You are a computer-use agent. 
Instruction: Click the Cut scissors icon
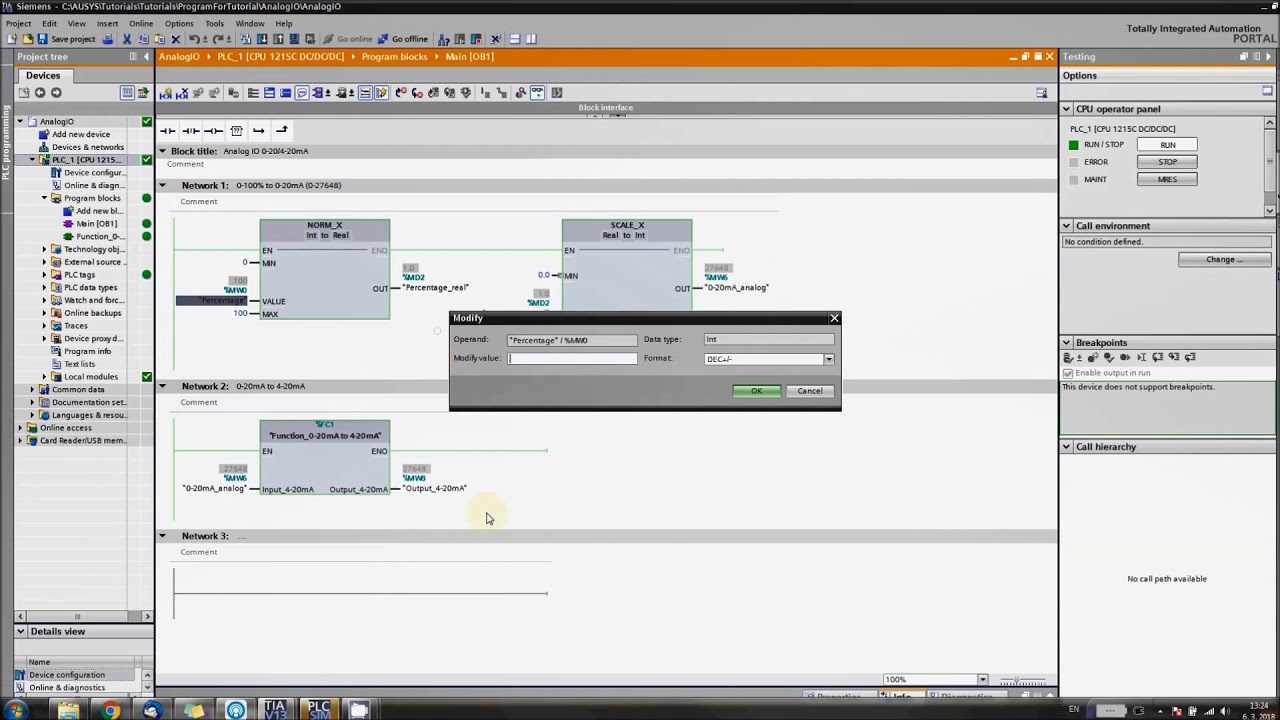click(127, 39)
